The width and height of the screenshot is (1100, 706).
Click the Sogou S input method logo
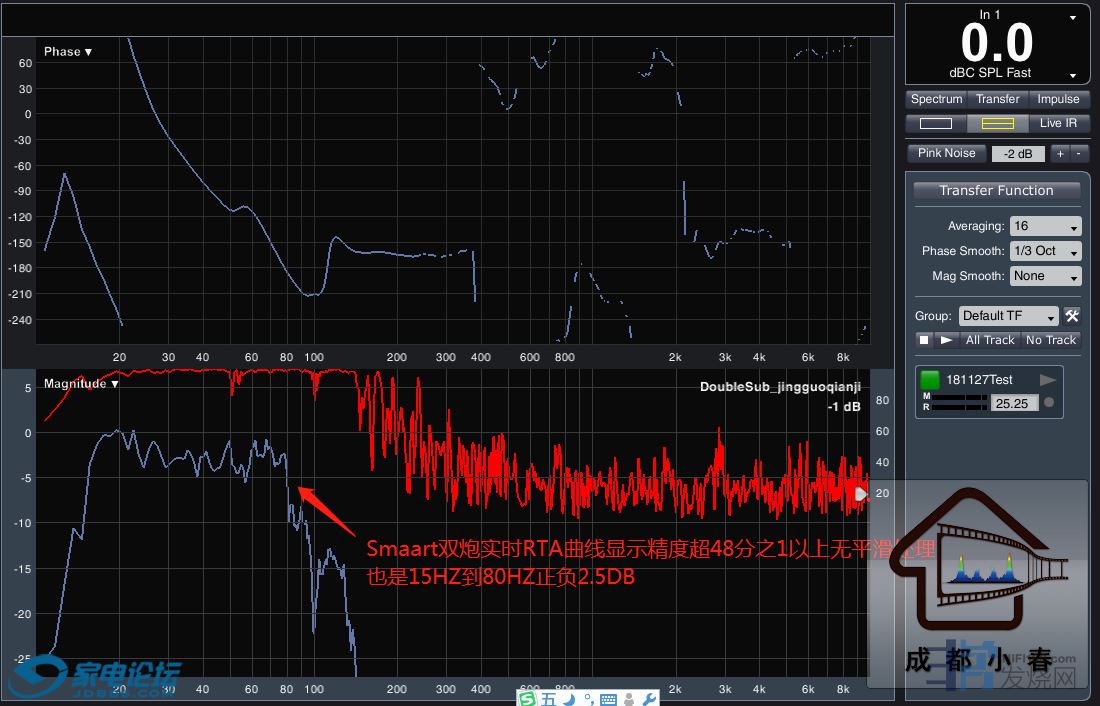pos(527,698)
